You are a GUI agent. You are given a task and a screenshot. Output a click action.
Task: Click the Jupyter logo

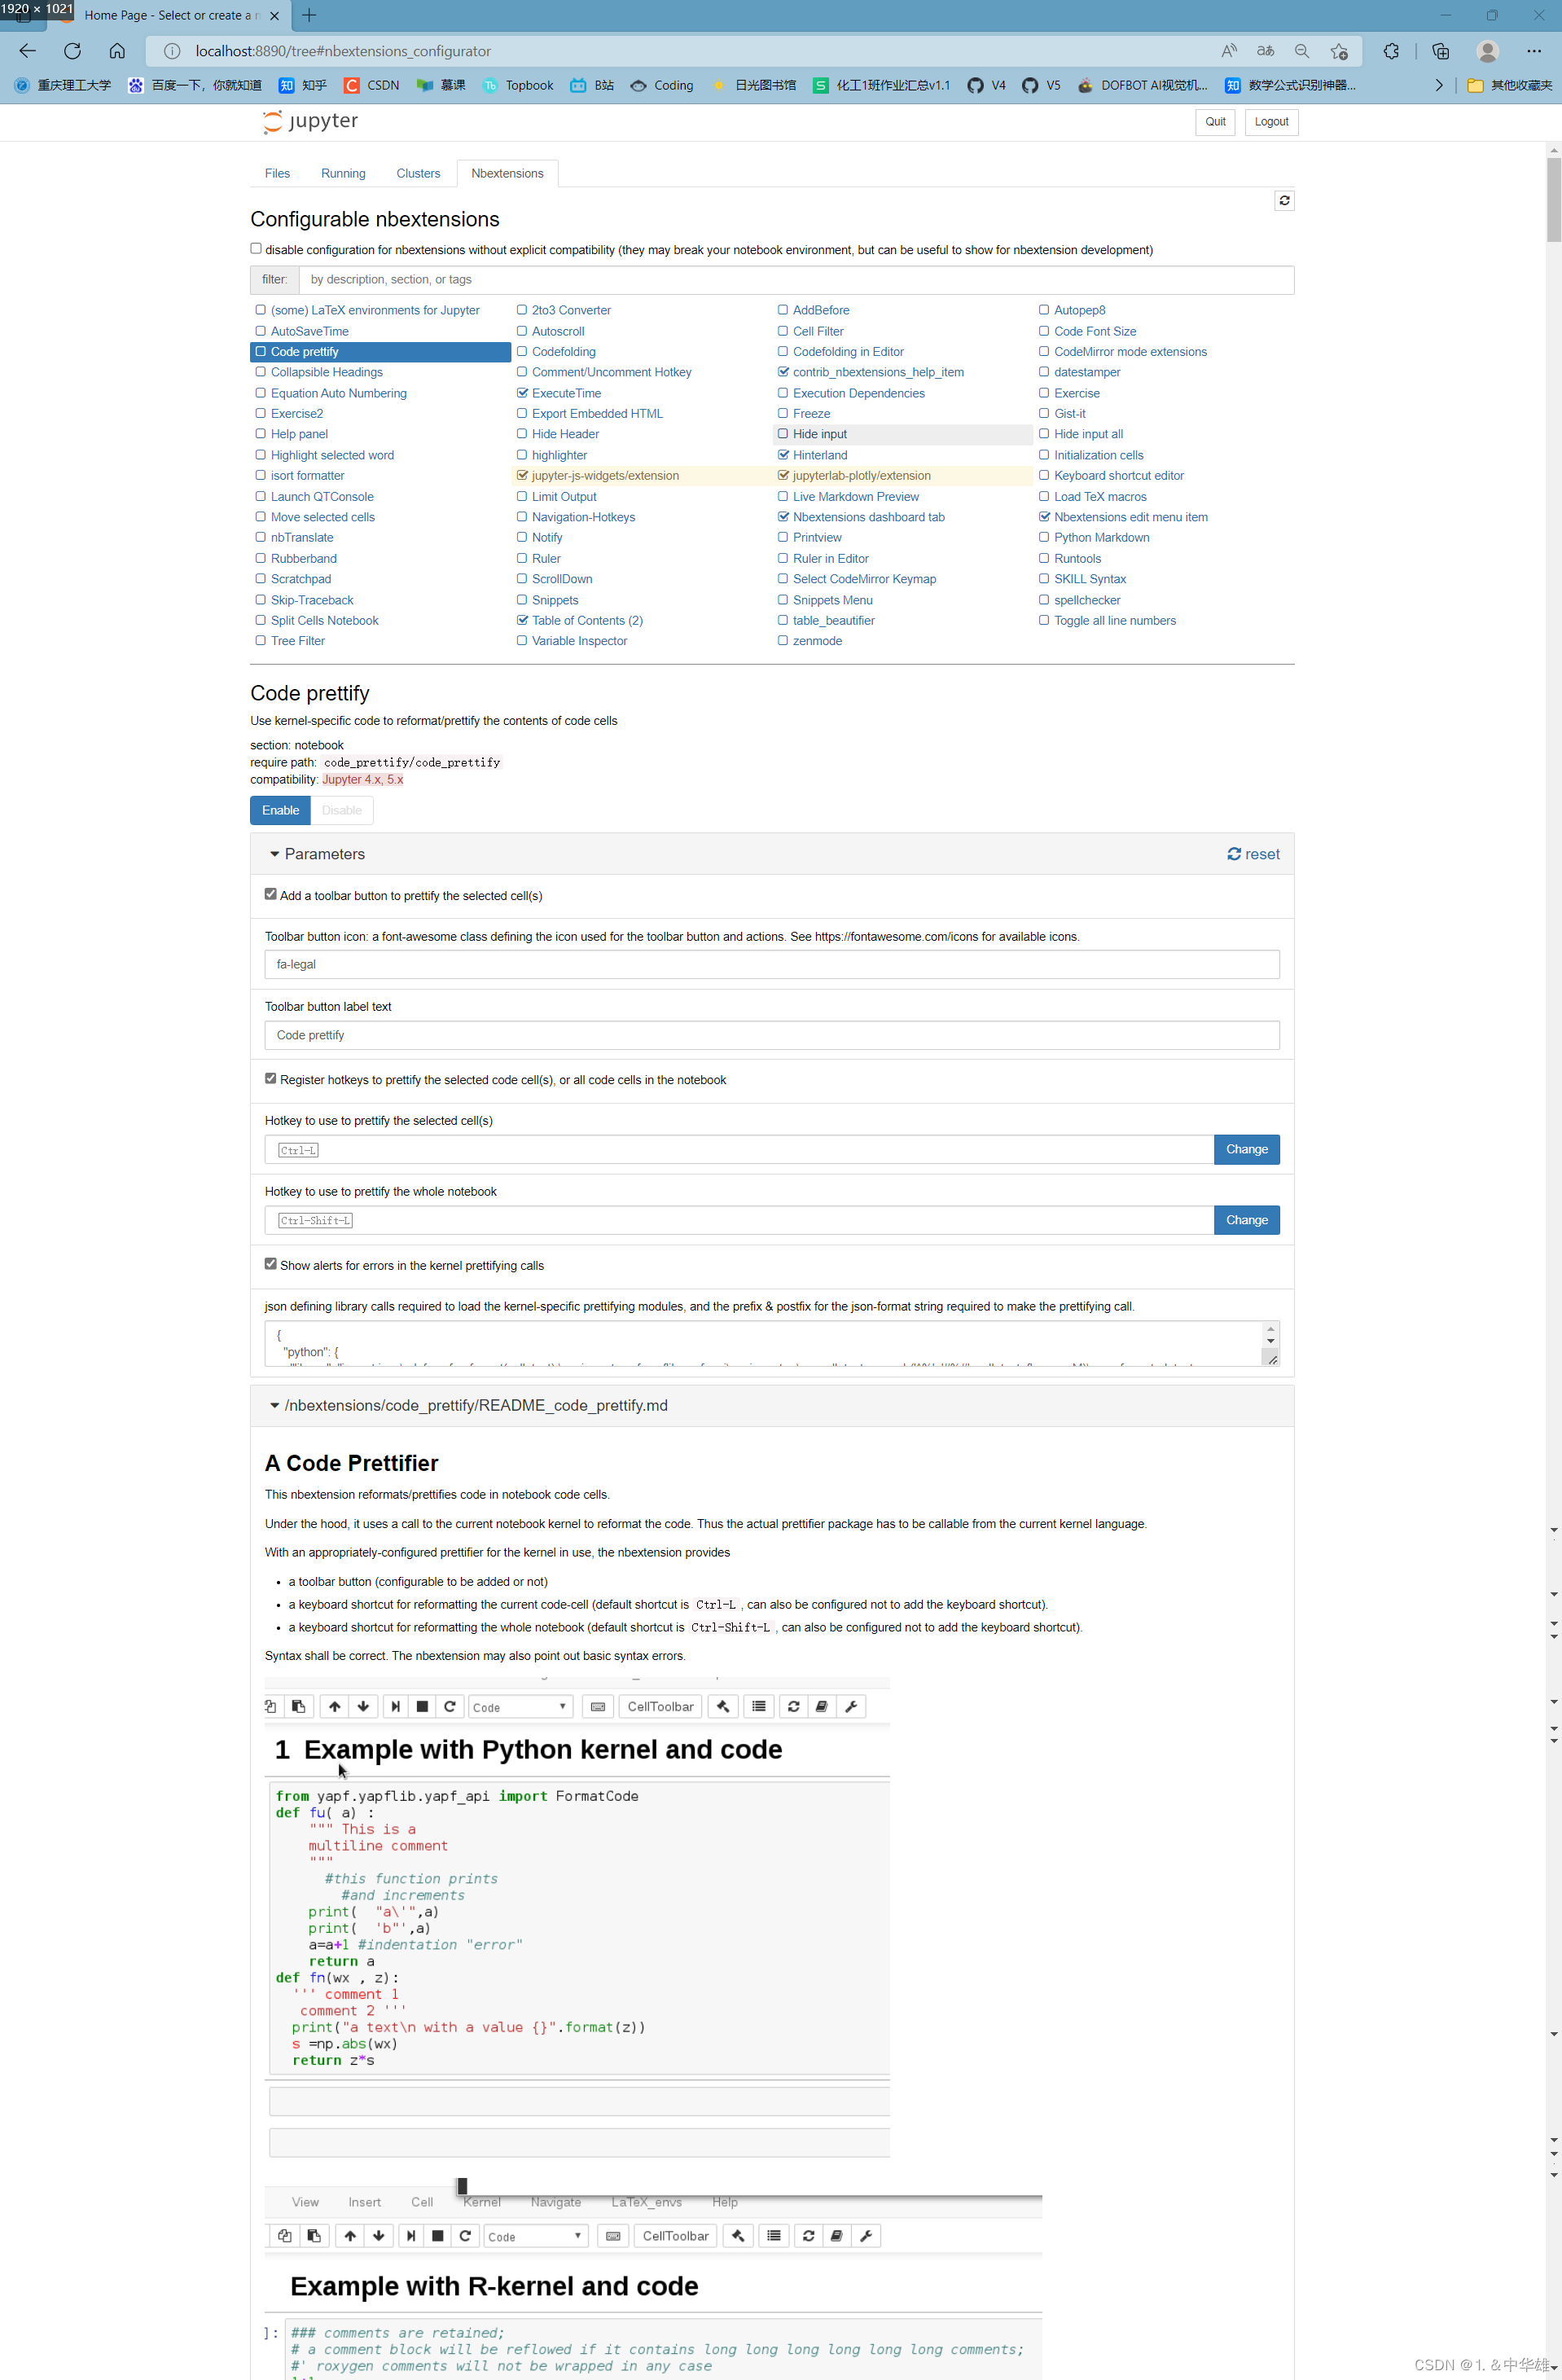(x=310, y=121)
